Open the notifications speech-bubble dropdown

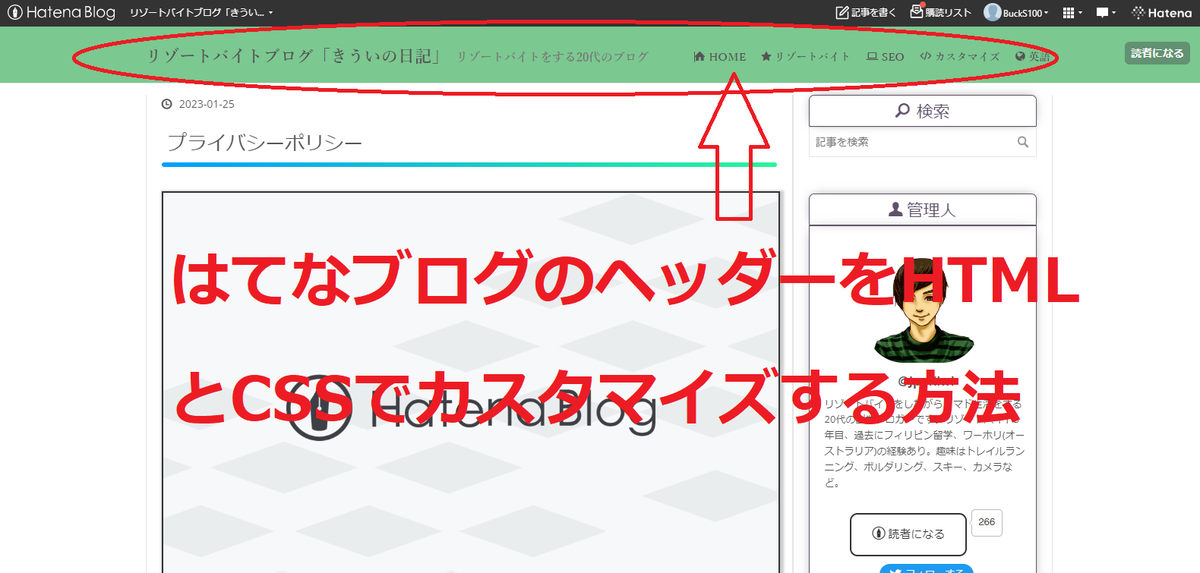click(1106, 13)
